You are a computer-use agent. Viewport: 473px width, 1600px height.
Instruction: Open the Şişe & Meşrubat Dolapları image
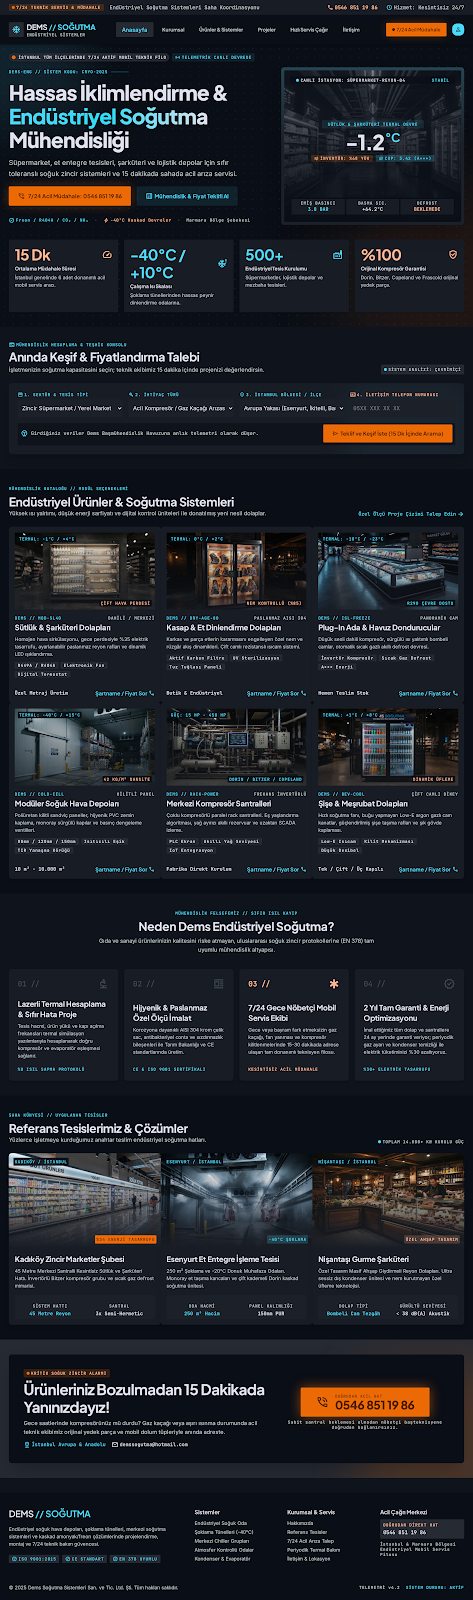click(x=388, y=747)
